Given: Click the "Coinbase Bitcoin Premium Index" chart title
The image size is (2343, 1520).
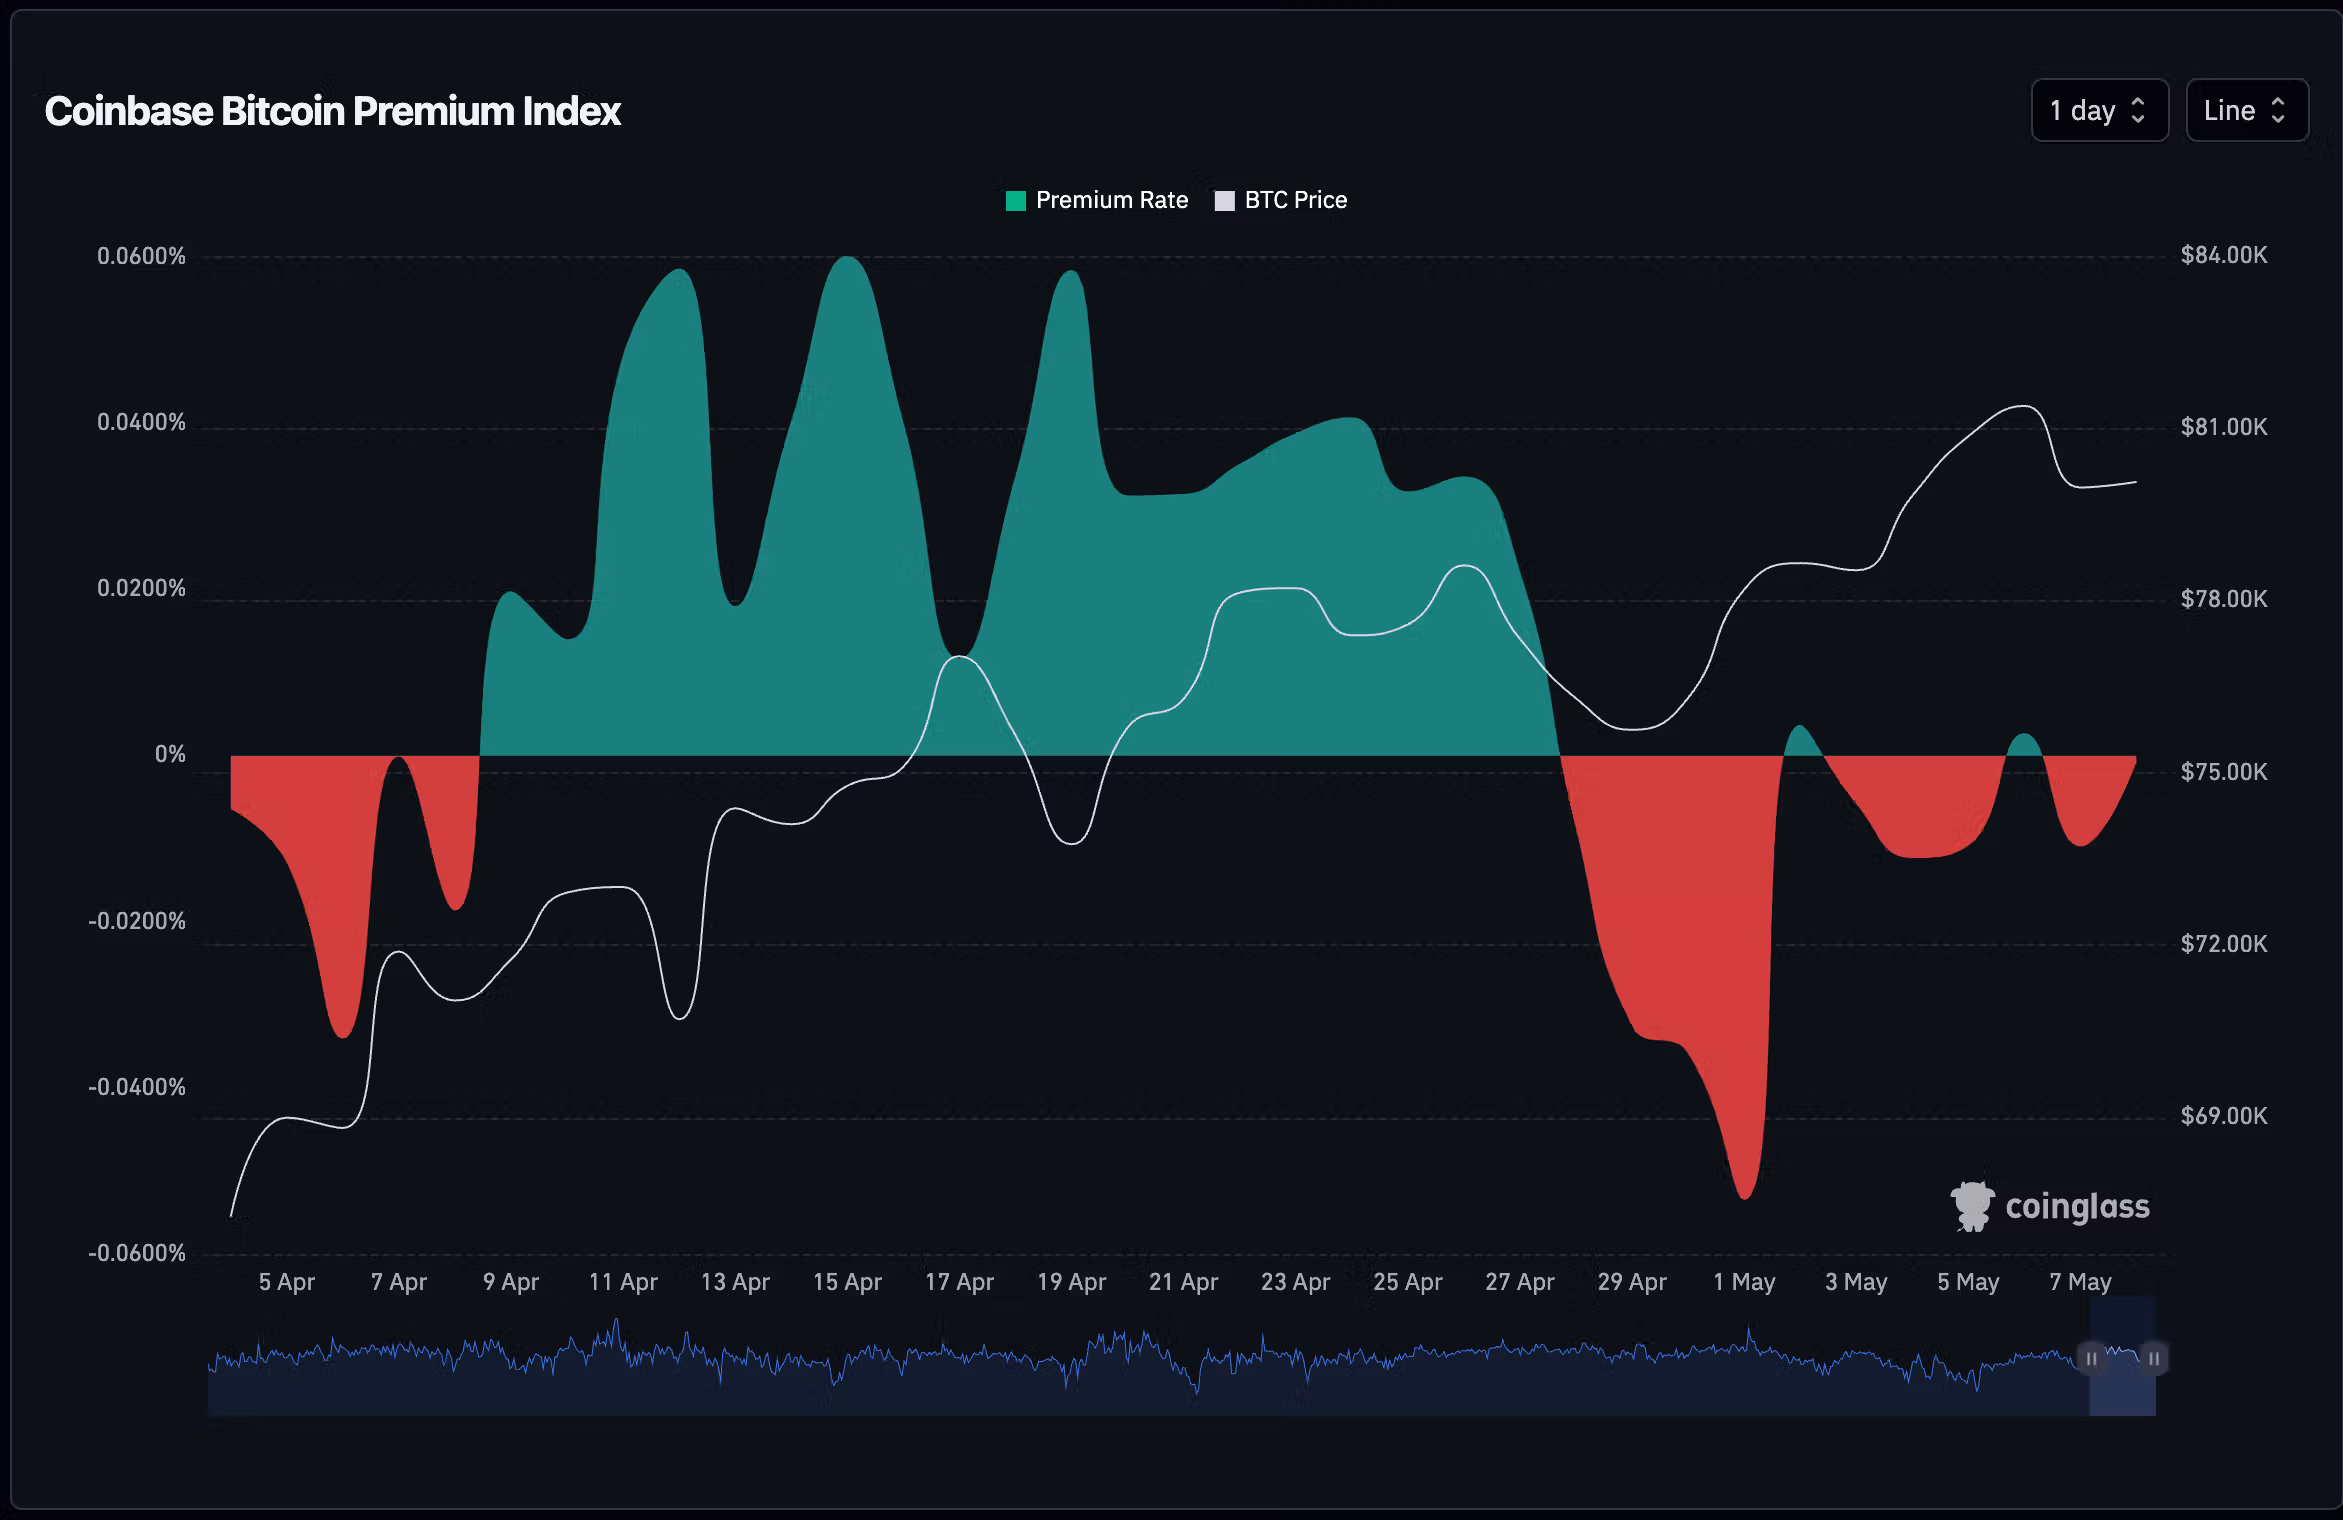Looking at the screenshot, I should click(333, 111).
